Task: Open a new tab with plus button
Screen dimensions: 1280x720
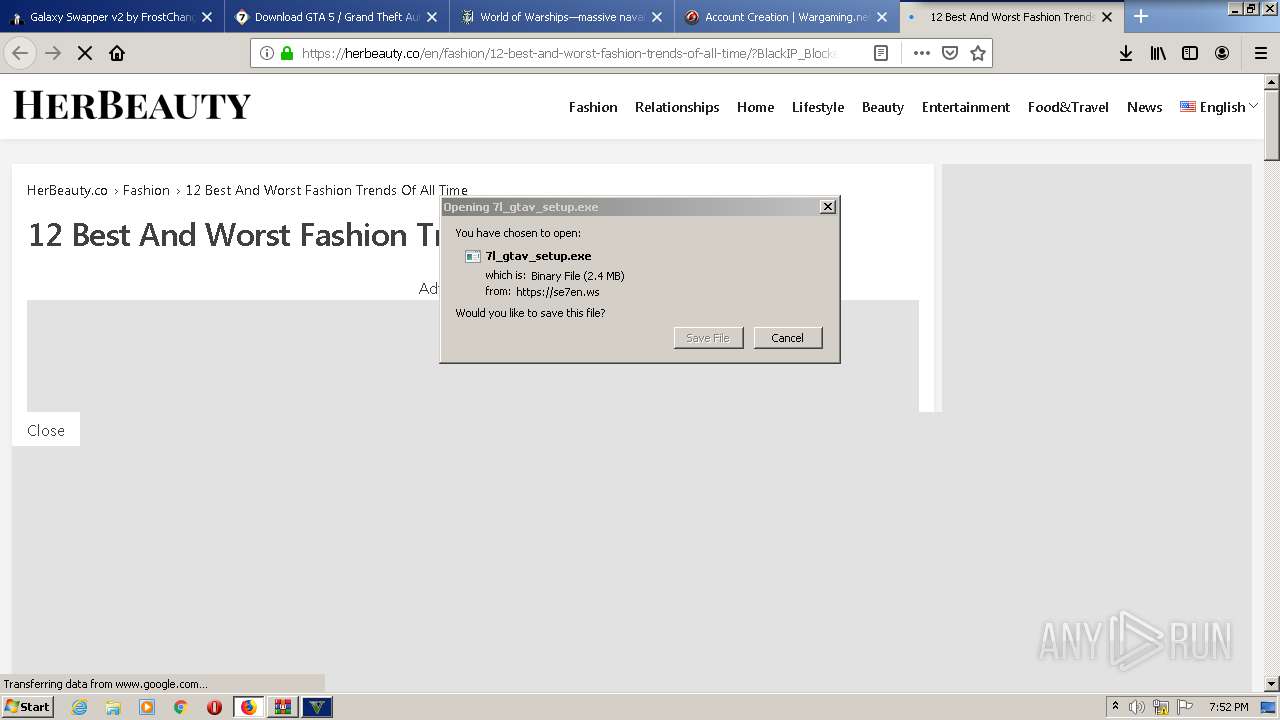Action: click(1141, 16)
